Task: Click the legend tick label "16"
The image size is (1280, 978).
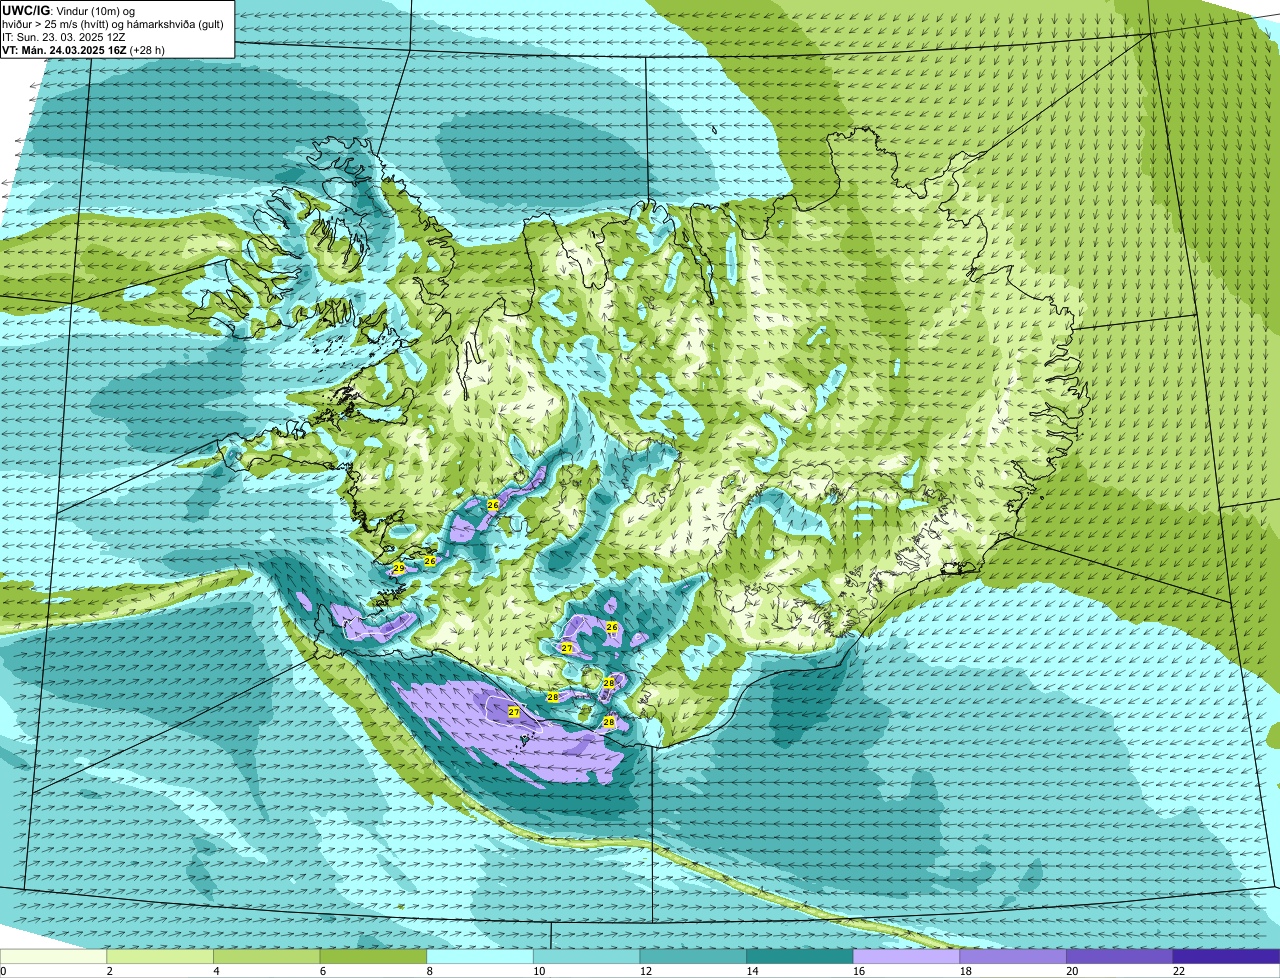Action: pyautogui.click(x=858, y=971)
